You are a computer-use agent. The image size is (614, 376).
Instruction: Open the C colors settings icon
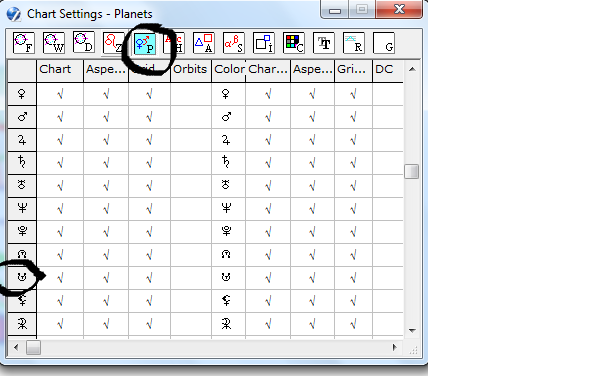click(294, 43)
